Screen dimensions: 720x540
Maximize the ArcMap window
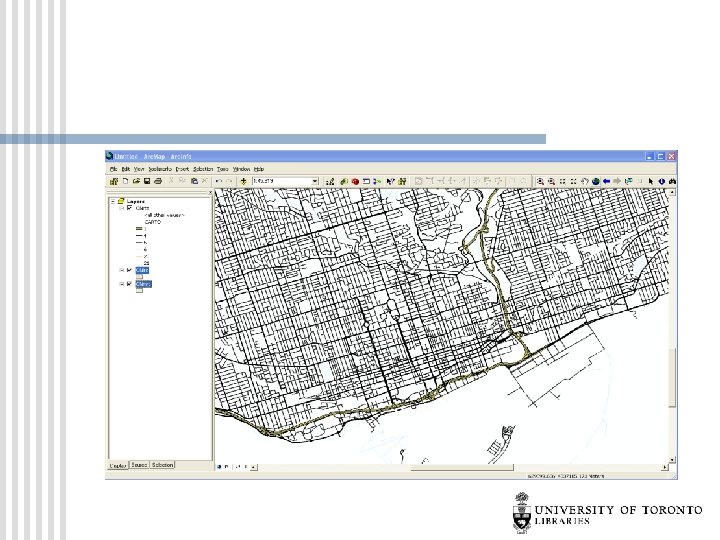coord(660,157)
